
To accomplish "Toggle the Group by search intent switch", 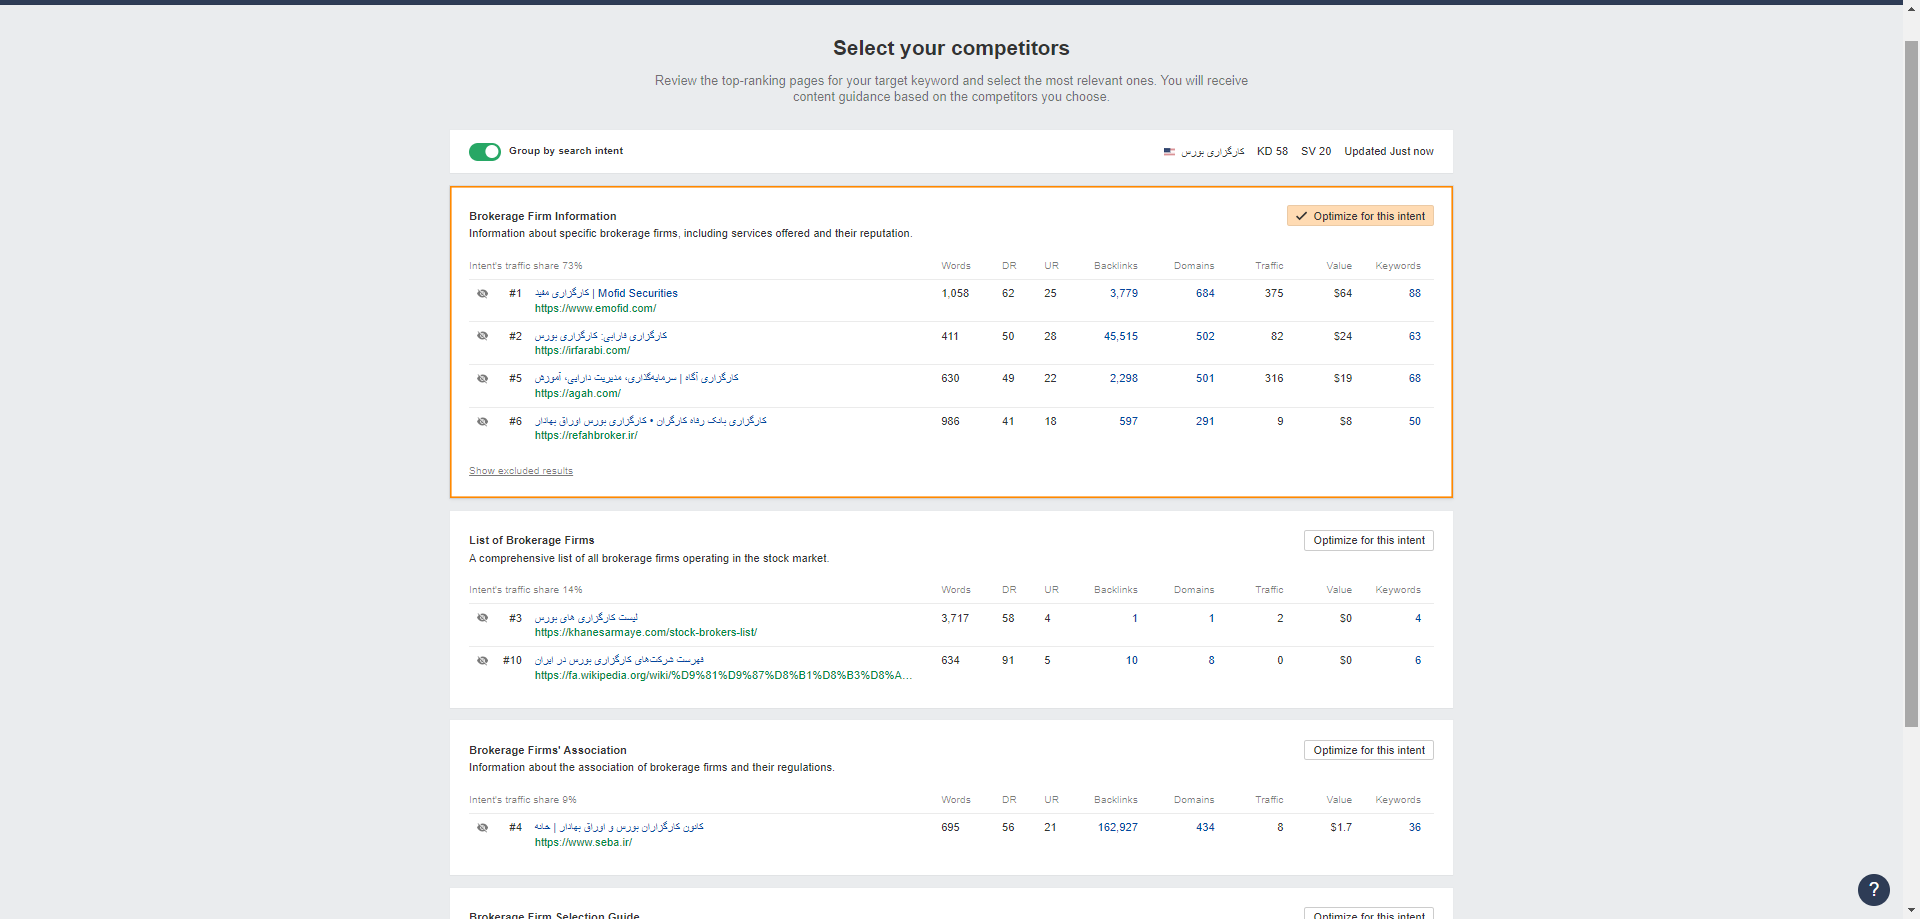I will pos(485,152).
